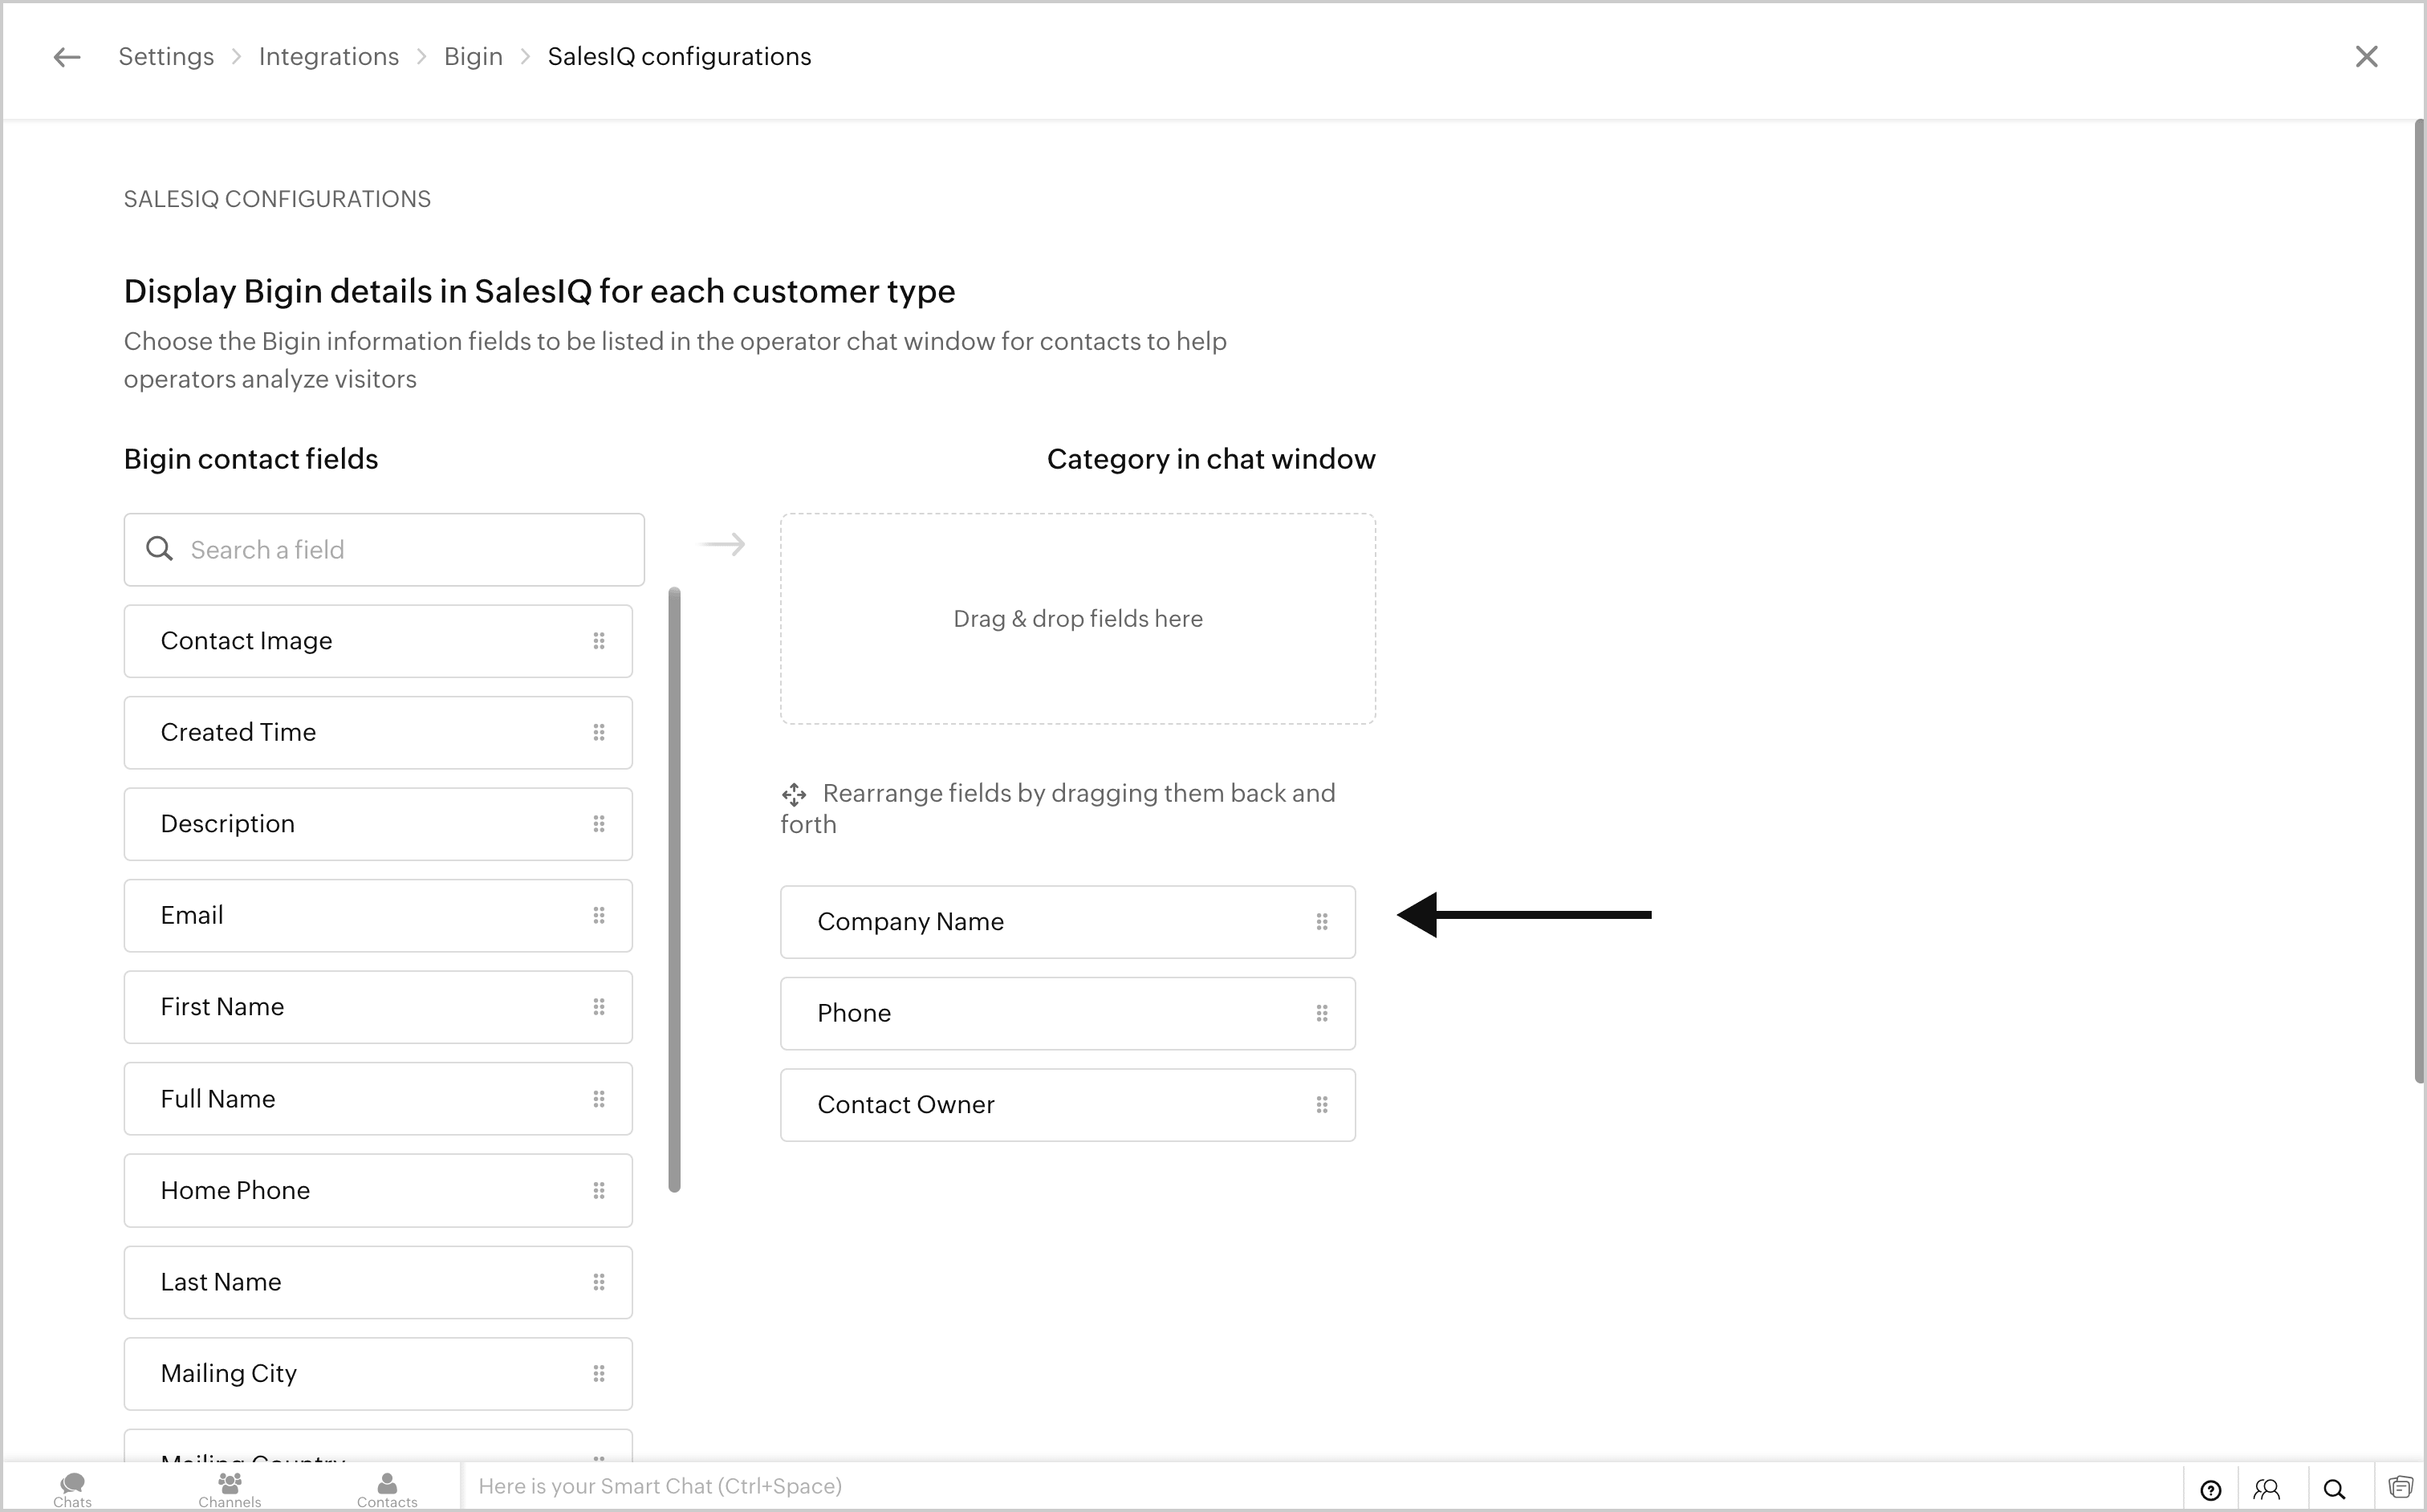
Task: Grab the Company Name drag handle
Action: 1322,922
